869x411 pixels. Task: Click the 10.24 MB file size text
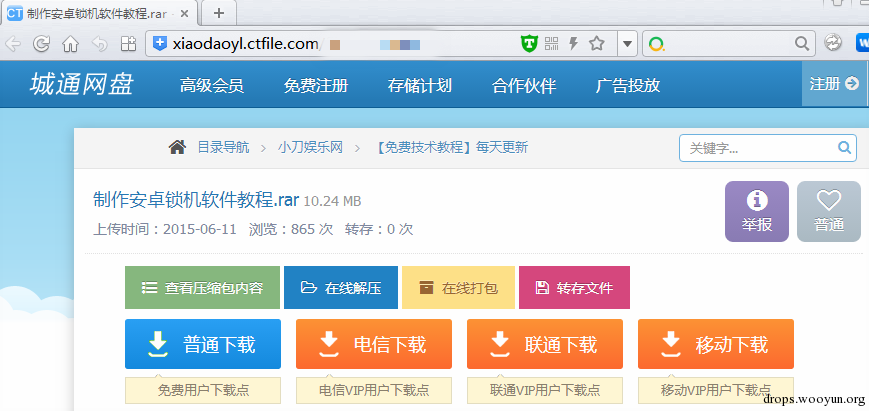click(333, 201)
